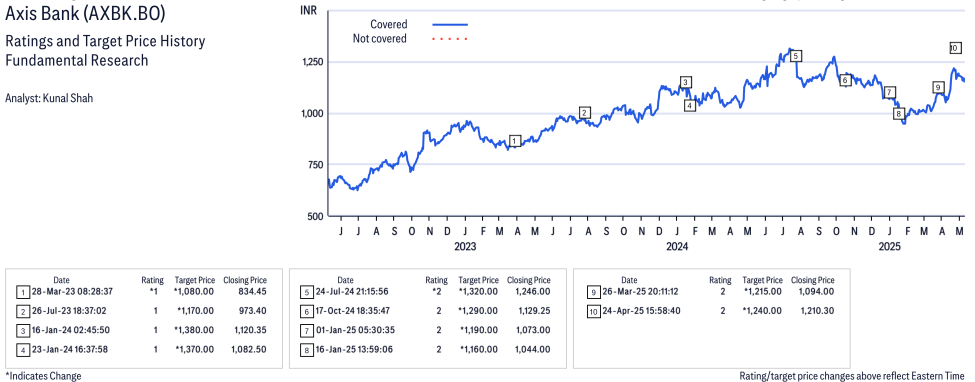Click the Ratings and Target Price History heading
Image resolution: width=975 pixels, height=382 pixels.
point(105,42)
